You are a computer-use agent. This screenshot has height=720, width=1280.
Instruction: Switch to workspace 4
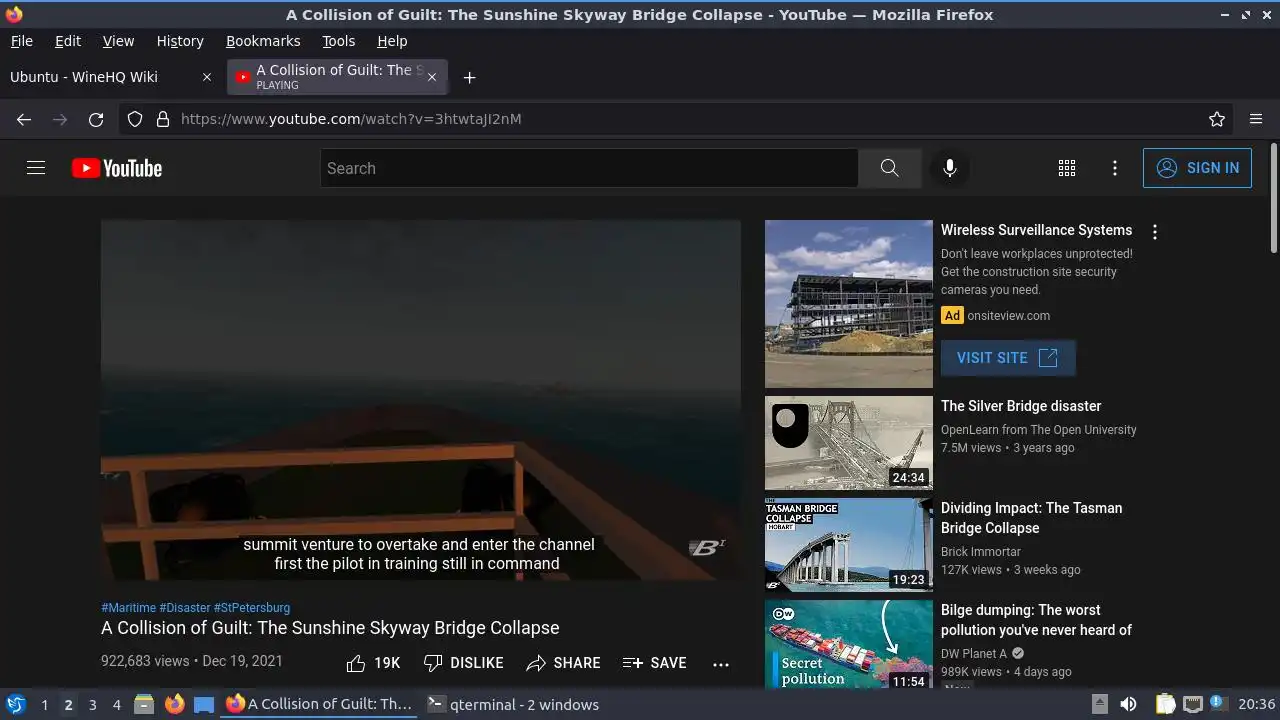point(116,705)
